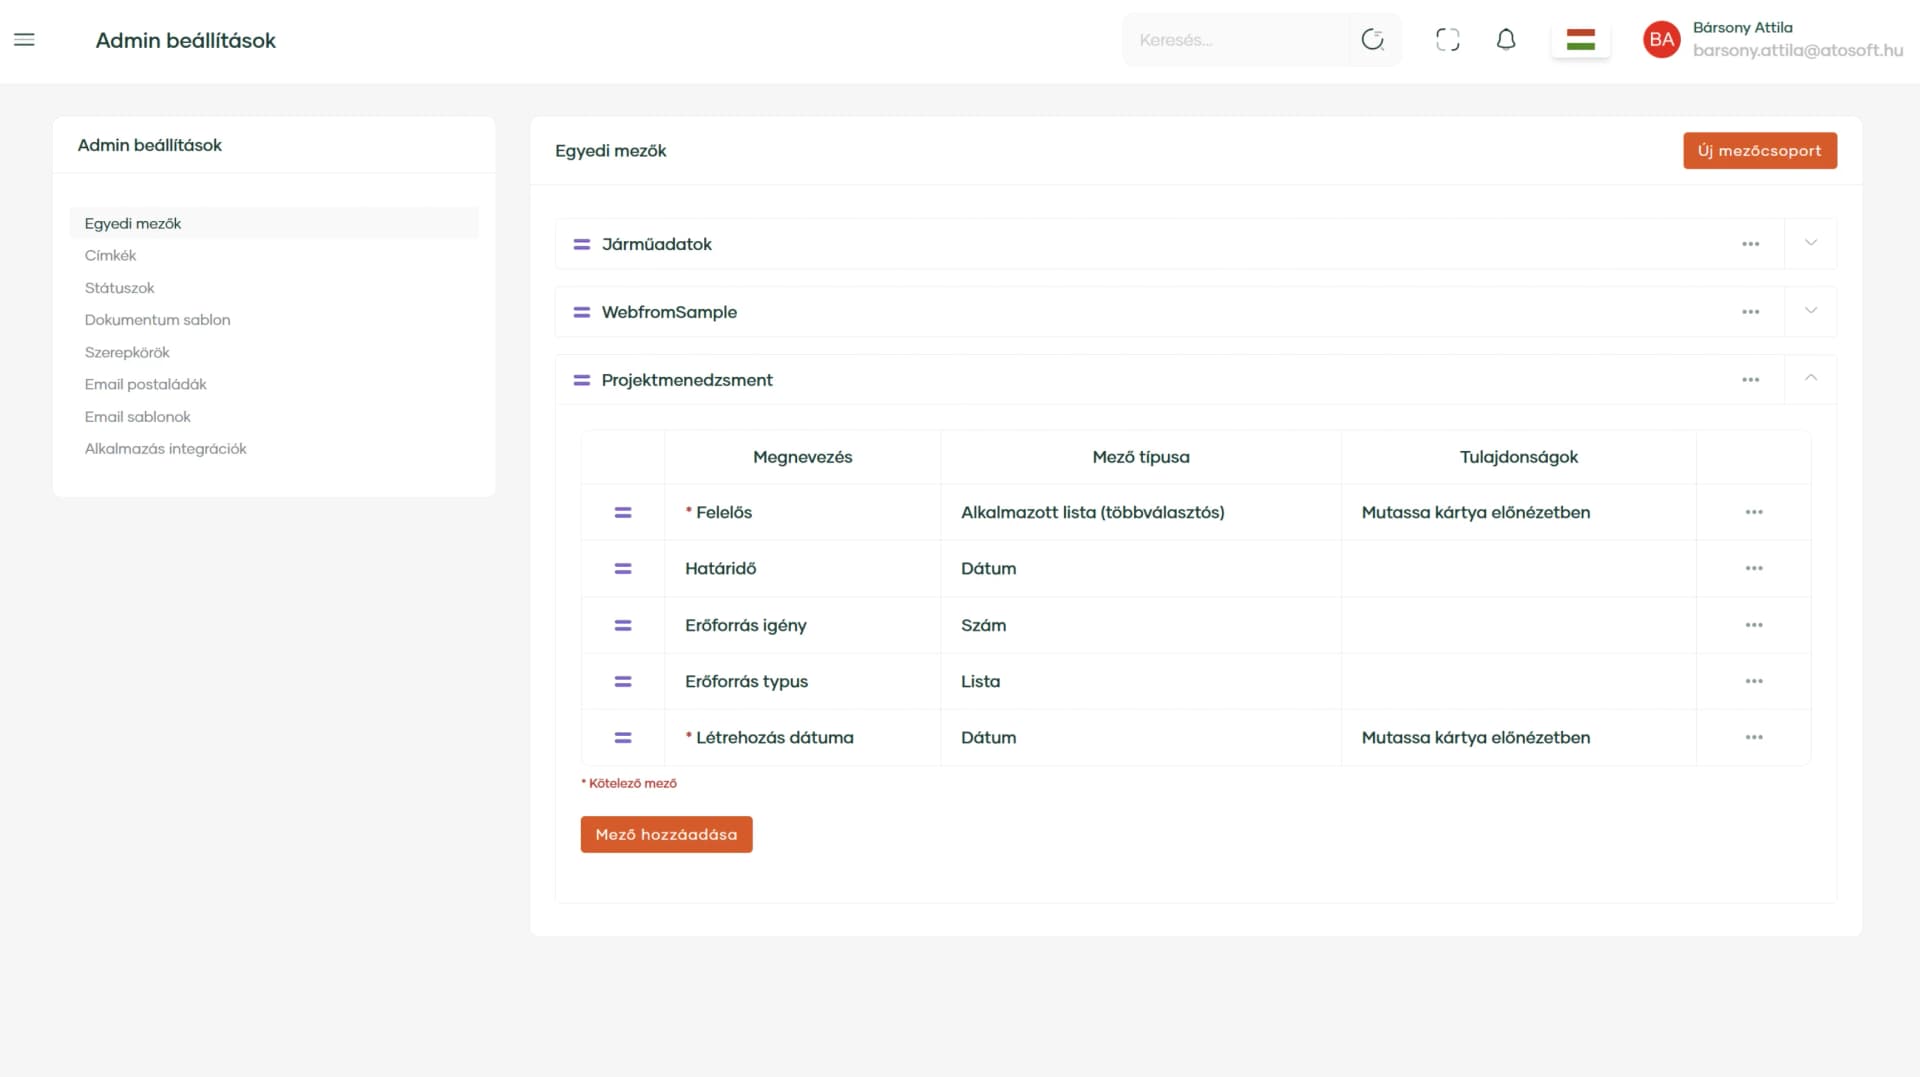Grab the Projektmenedzsment drag handle icon
Screen dimensions: 1920x1077
click(581, 380)
